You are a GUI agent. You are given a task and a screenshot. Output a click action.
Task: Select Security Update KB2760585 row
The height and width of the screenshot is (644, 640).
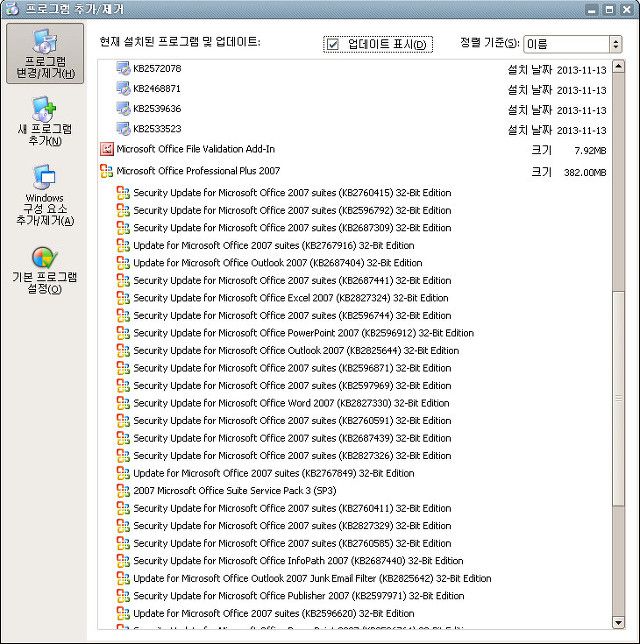(292, 543)
